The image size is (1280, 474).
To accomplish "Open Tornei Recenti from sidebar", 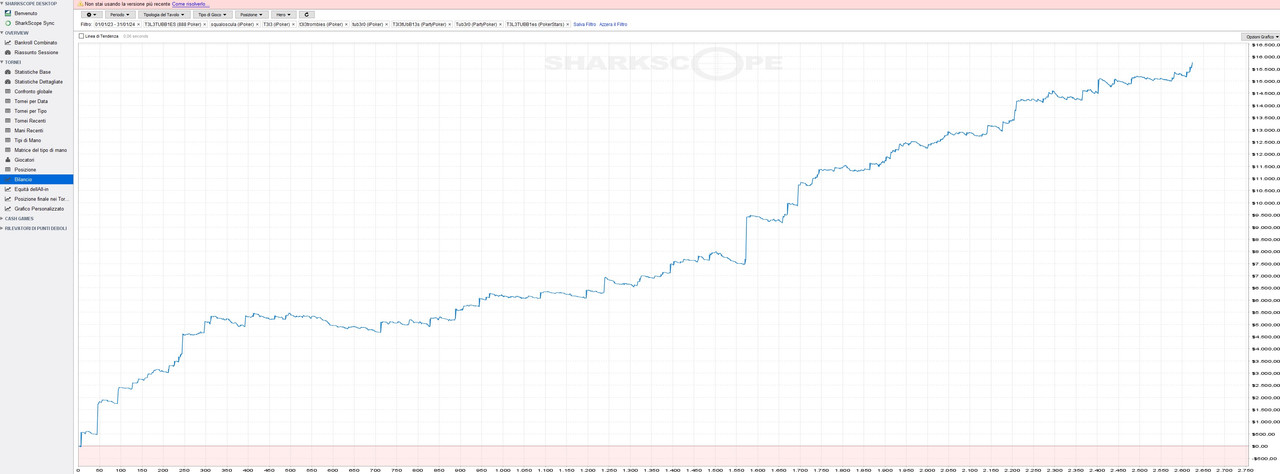I will click(x=30, y=121).
